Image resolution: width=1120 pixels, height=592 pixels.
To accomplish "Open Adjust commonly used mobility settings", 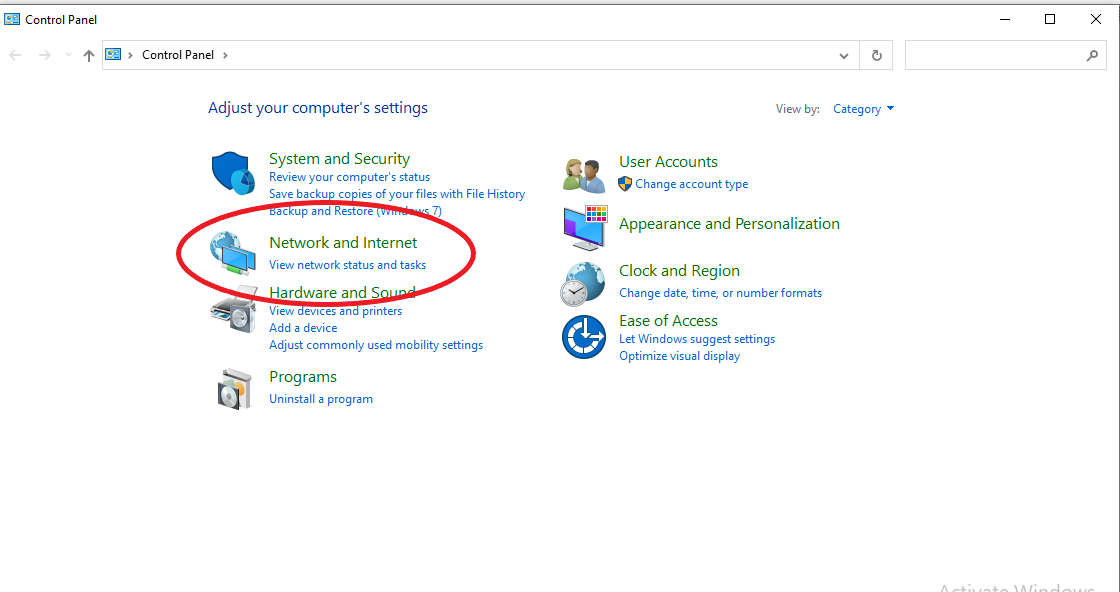I will pyautogui.click(x=376, y=345).
